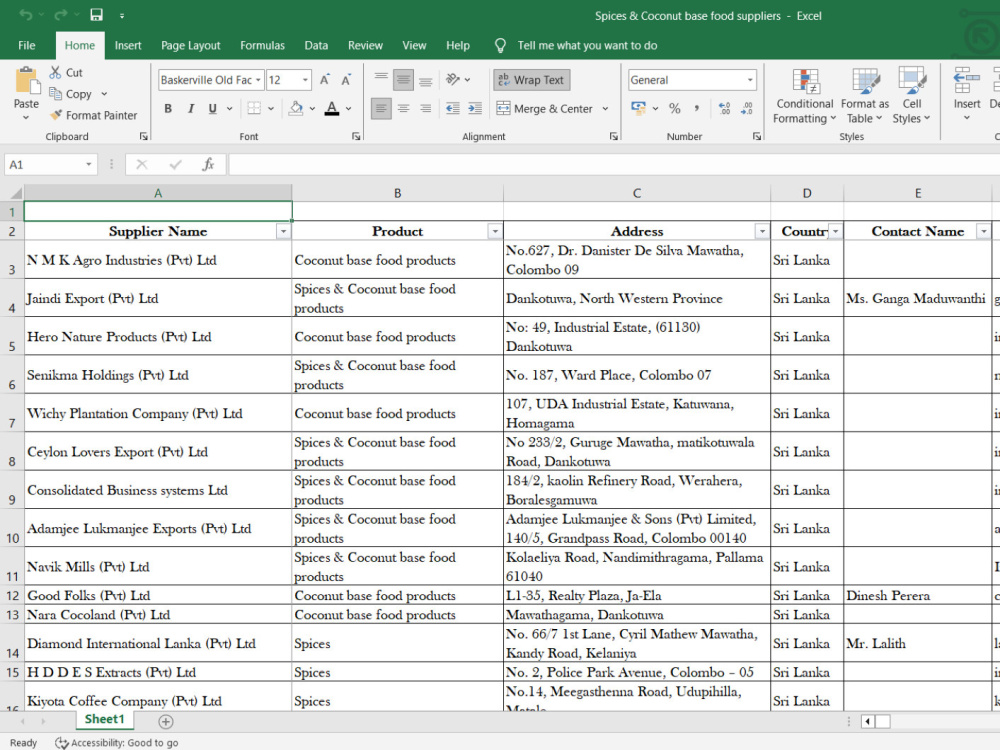Click the Increase Font Size icon
This screenshot has height=750, width=1000.
(325, 80)
